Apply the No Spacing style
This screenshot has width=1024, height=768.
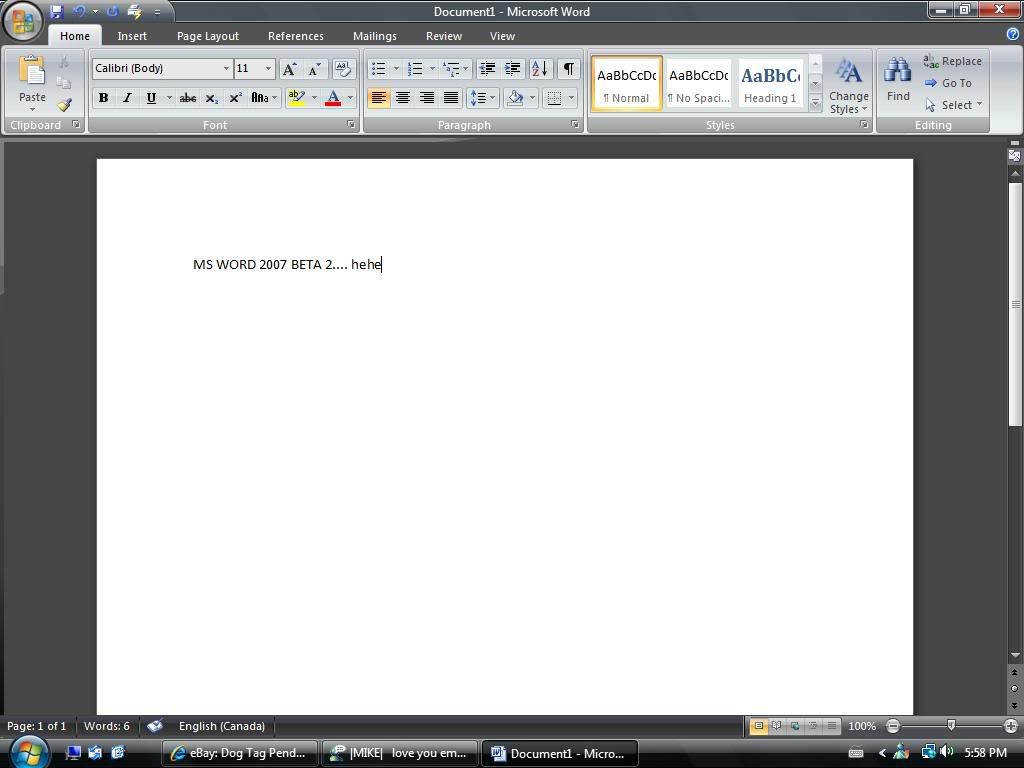699,83
